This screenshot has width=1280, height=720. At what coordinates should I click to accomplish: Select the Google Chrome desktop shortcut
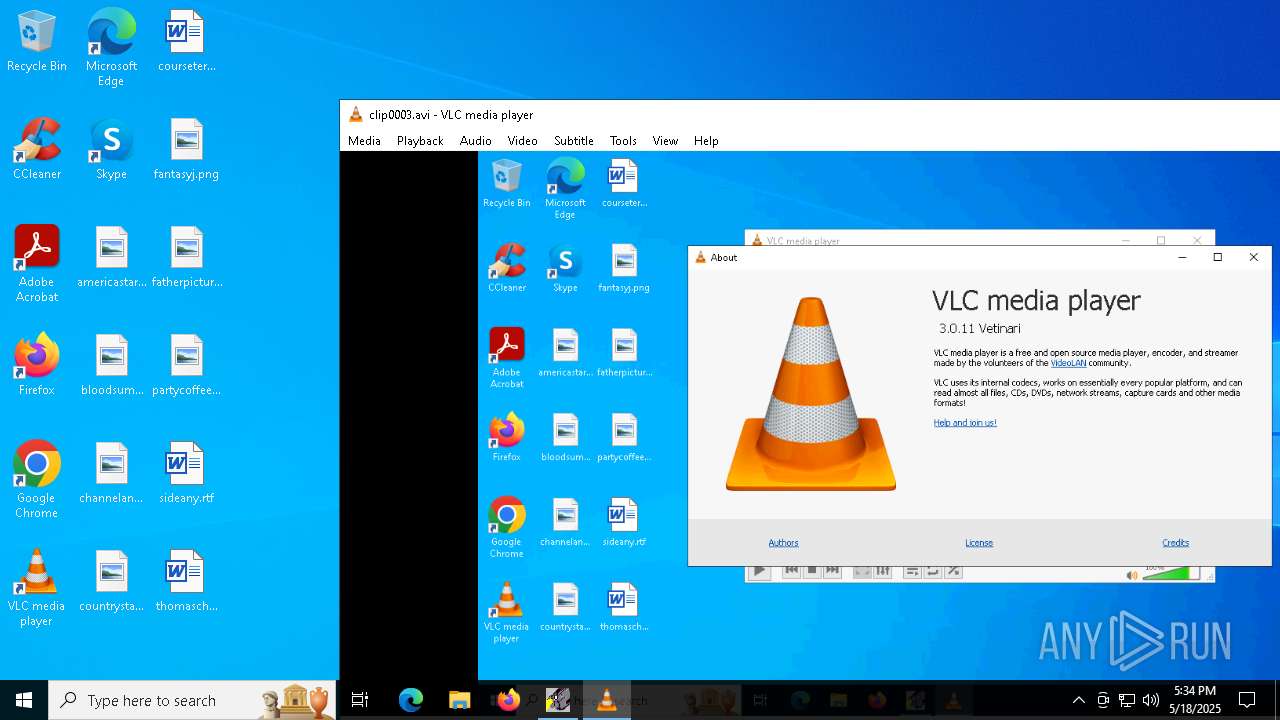pos(37,480)
